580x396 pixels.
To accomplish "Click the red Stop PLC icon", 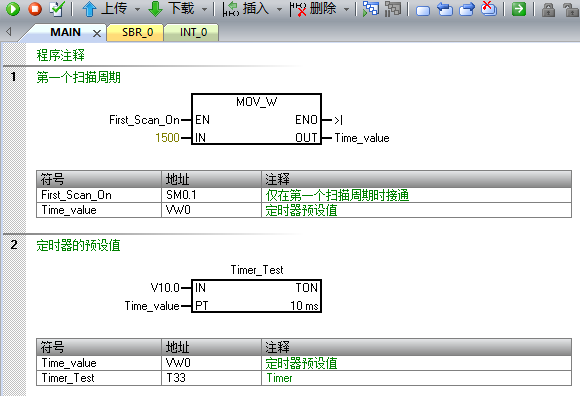I will point(35,9).
